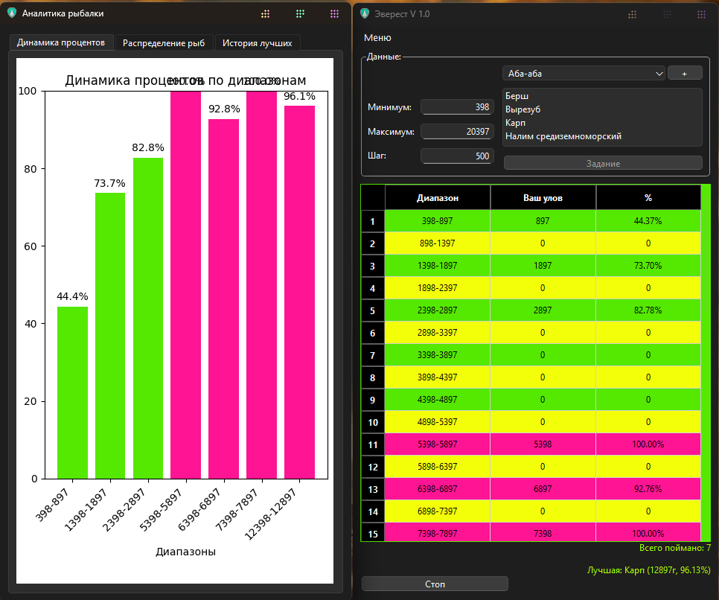The width and height of the screenshot is (719, 600).
Task: Switch to the Распределение рыб tab
Action: (163, 43)
